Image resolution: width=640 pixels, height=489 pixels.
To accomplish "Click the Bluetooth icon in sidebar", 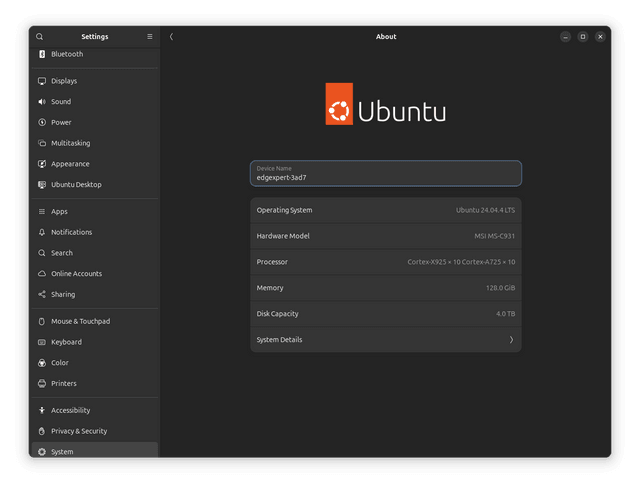I will (x=42, y=54).
